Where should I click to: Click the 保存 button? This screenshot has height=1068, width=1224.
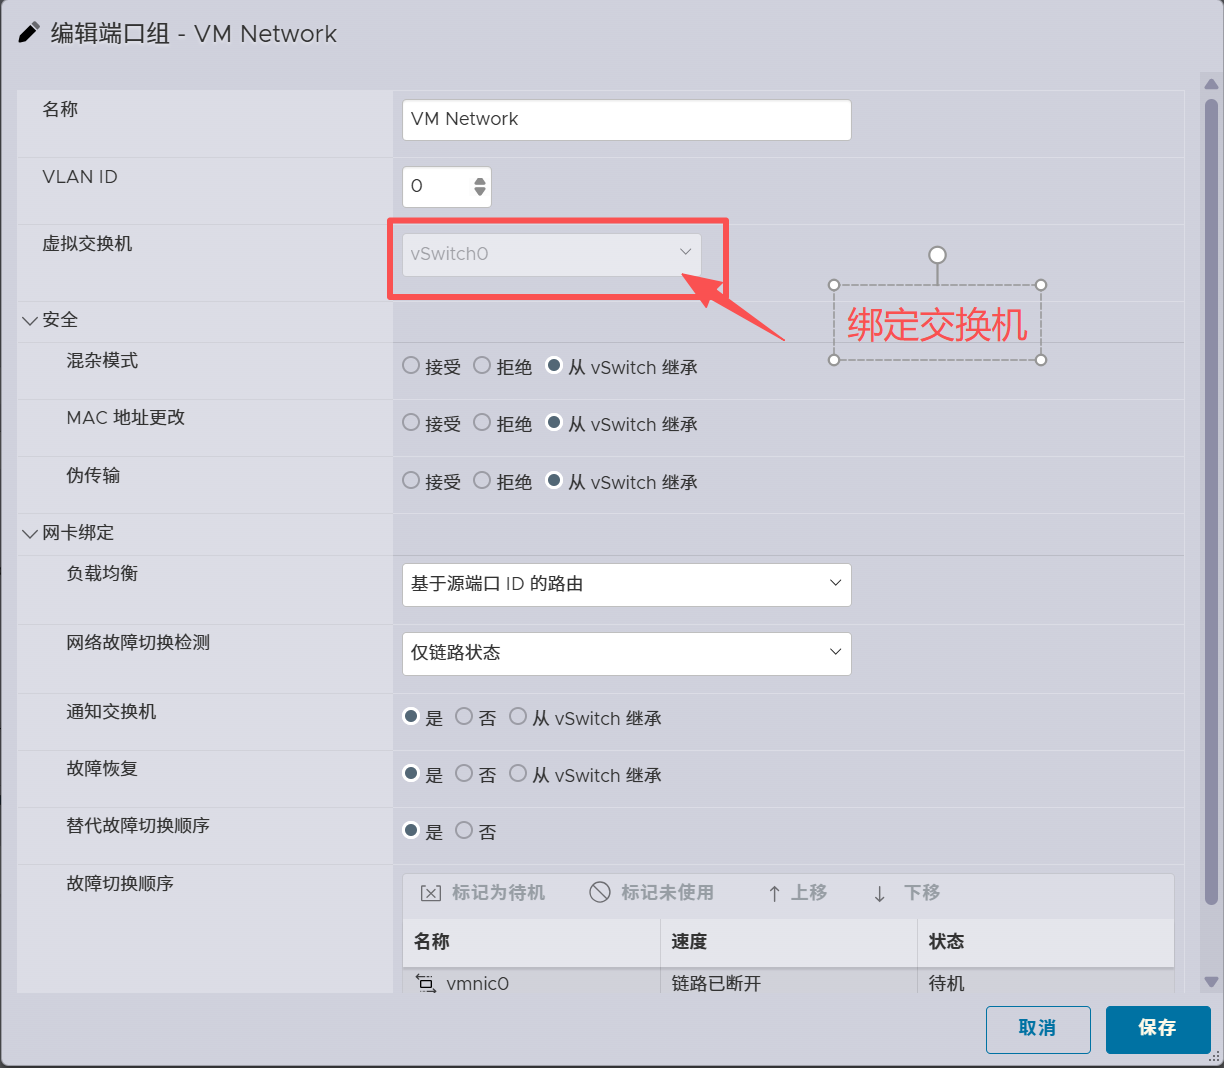[1157, 1029]
